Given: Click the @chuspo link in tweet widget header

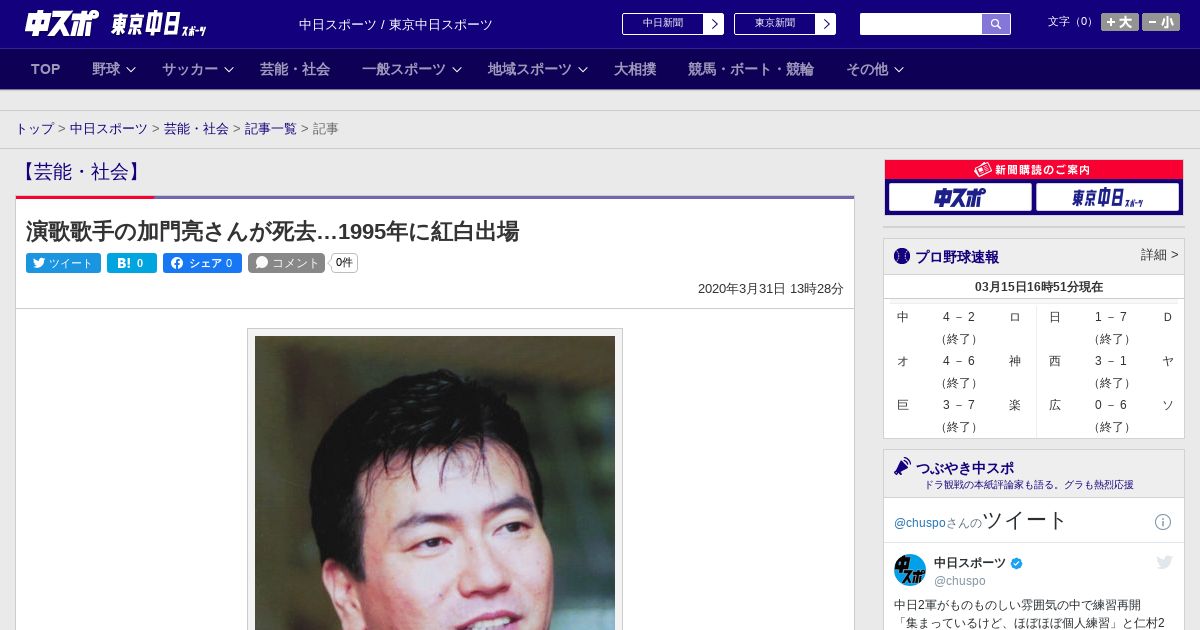Looking at the screenshot, I should click(920, 523).
